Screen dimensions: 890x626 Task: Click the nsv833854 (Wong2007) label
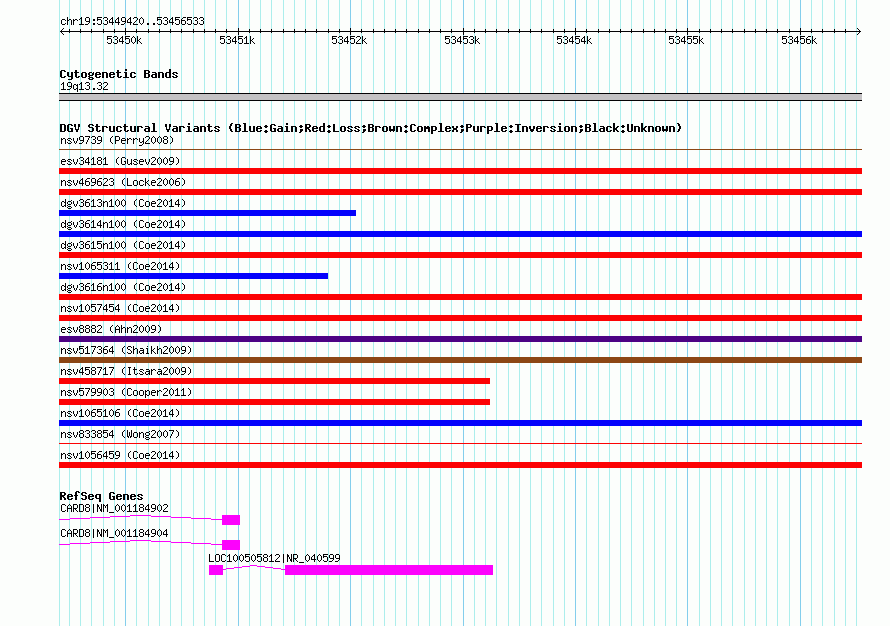coord(120,434)
